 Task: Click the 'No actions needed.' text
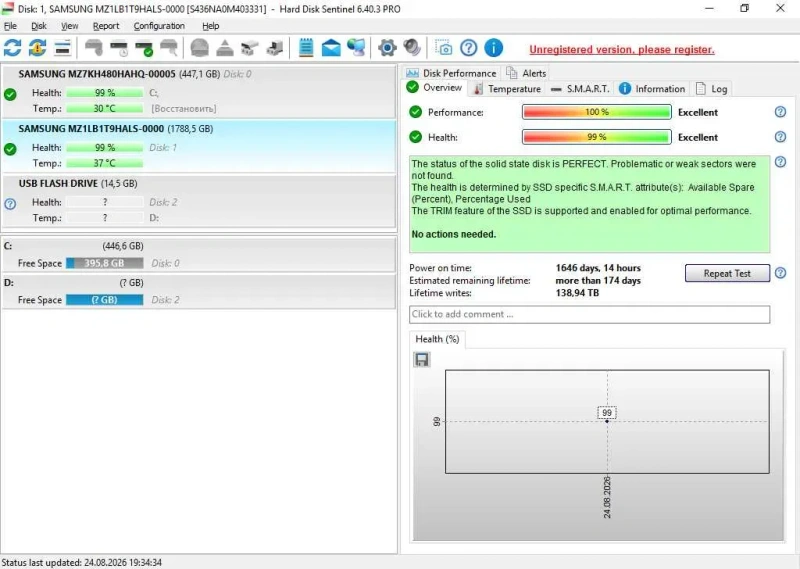pyautogui.click(x=454, y=234)
